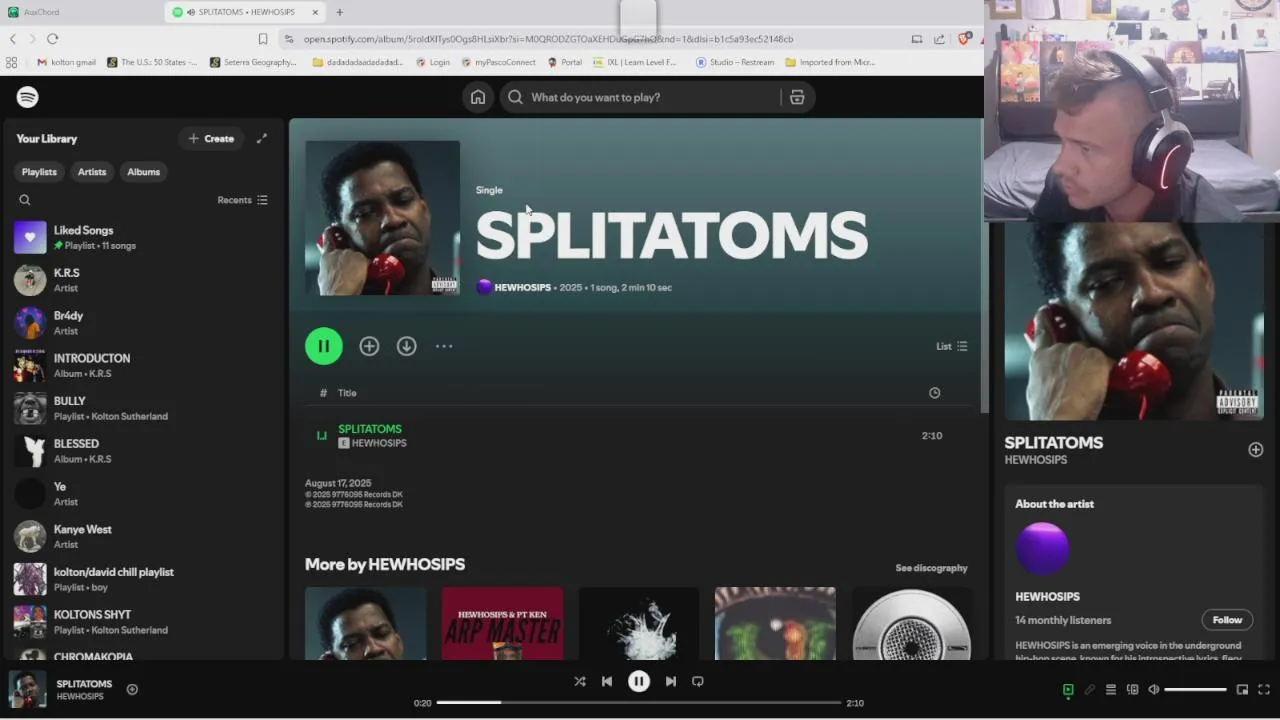Select the SPLITATOMS track row title
The height and width of the screenshot is (720, 1280).
tap(370, 429)
